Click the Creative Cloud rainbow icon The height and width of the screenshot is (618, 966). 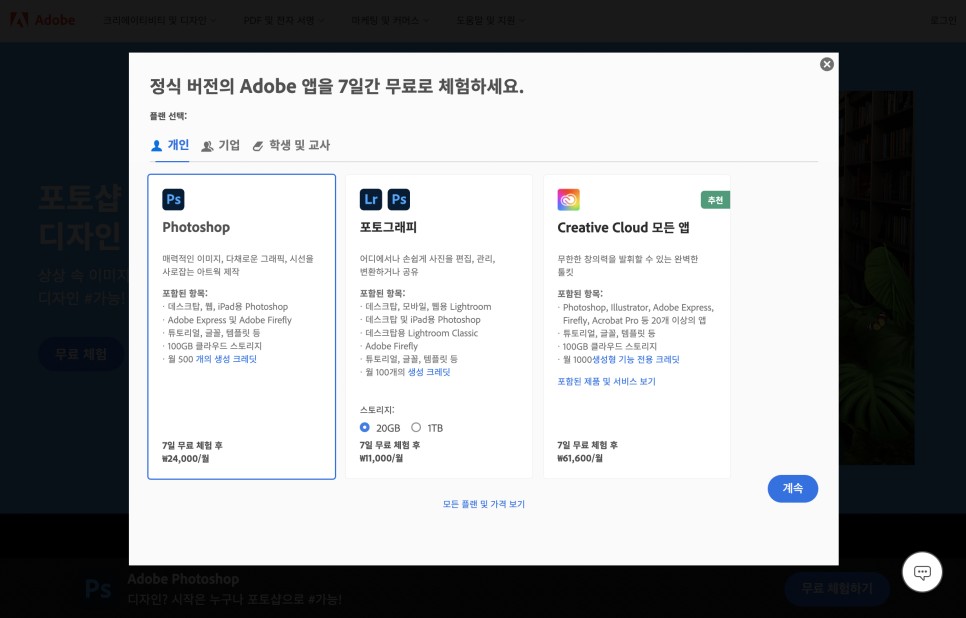[x=569, y=200]
